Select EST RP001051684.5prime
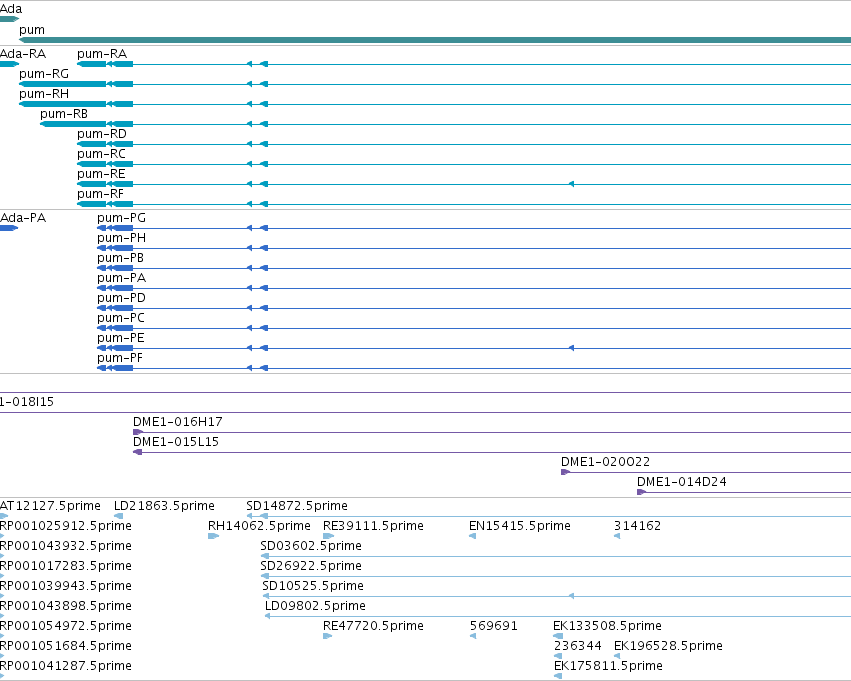This screenshot has width=851, height=681. coord(66,647)
